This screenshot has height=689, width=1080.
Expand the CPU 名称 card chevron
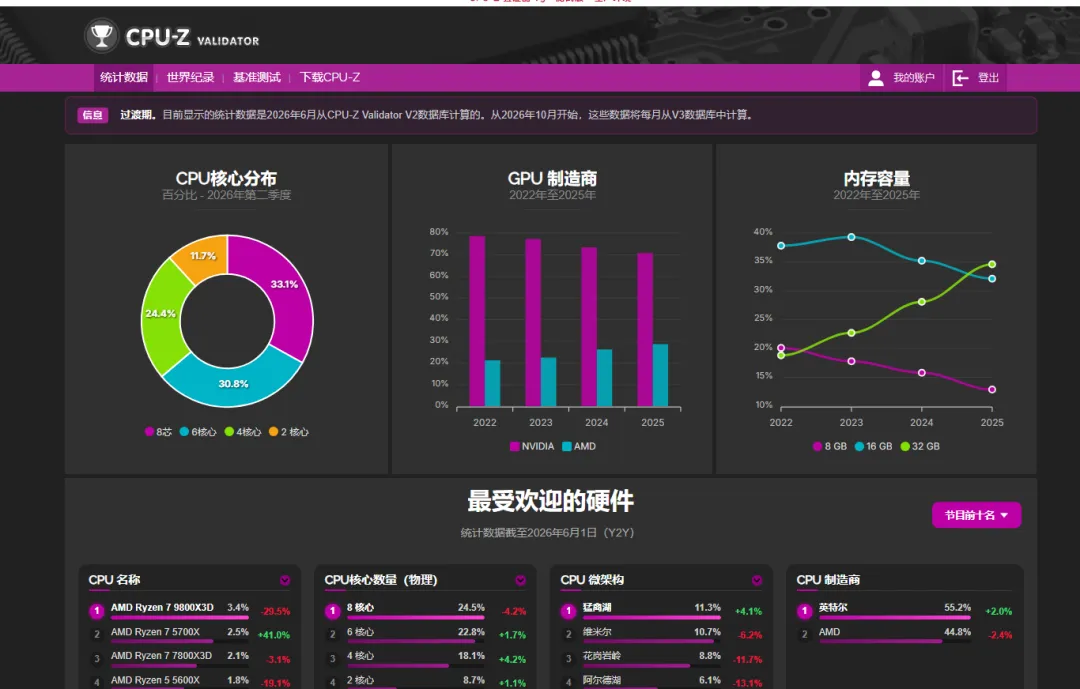tap(284, 581)
